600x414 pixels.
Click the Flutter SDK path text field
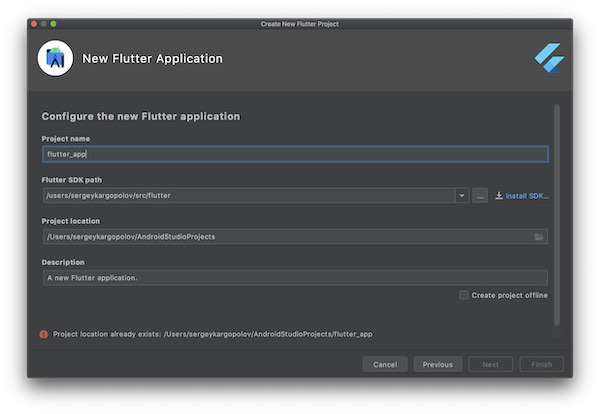249,196
